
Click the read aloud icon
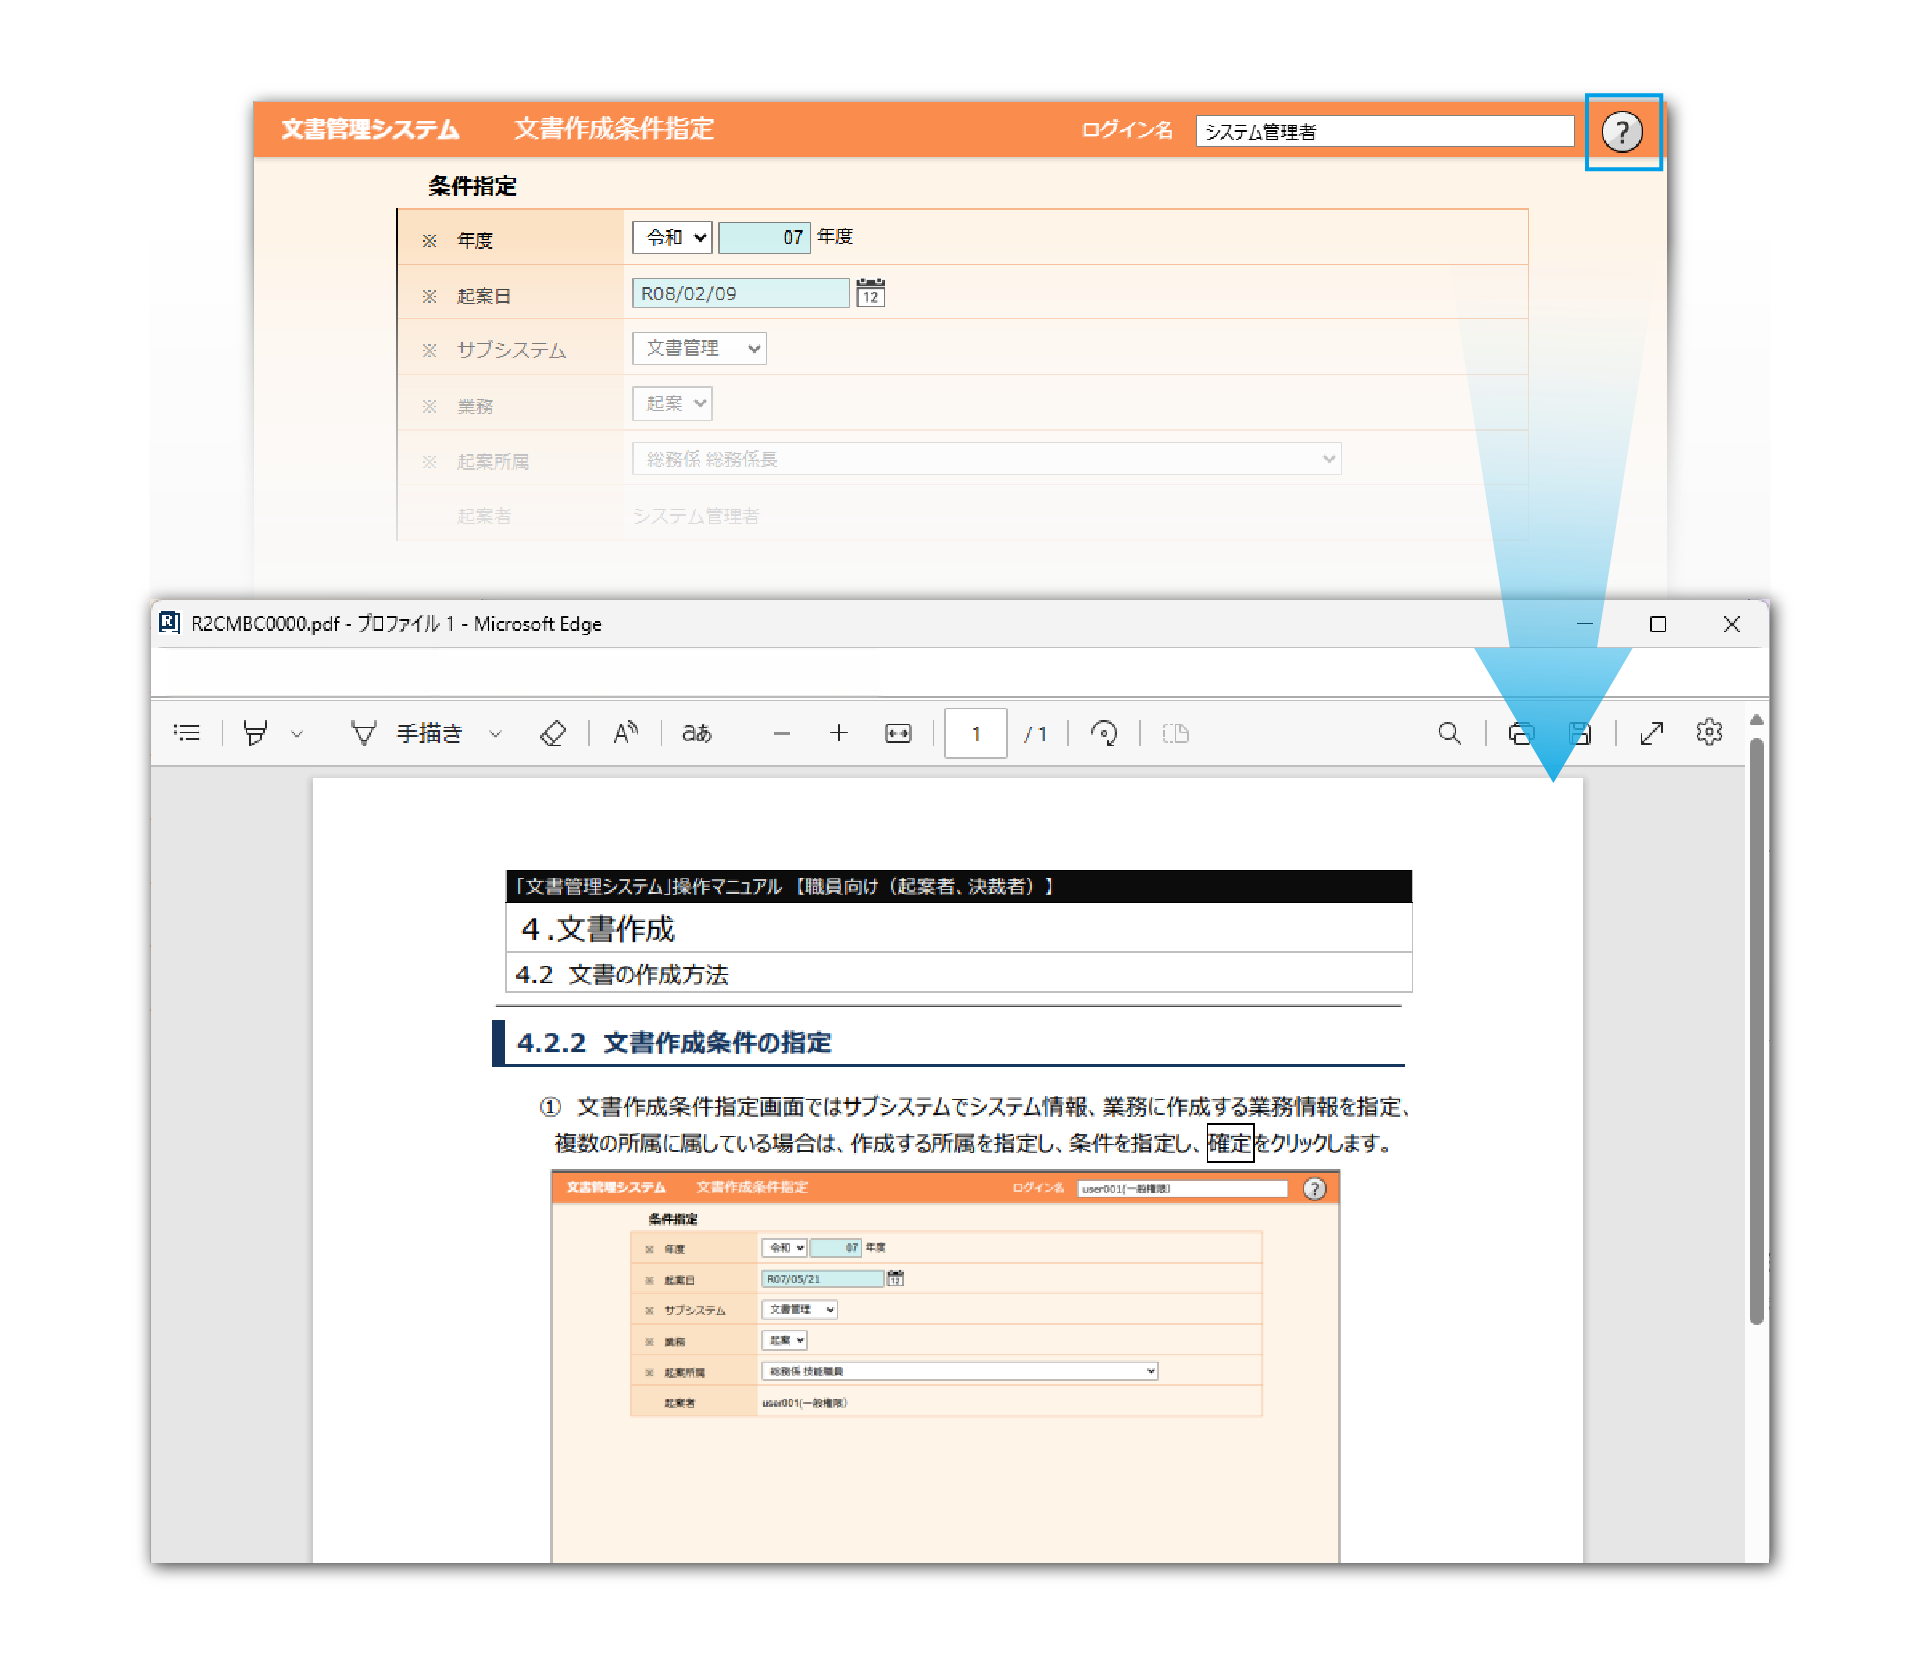pos(625,733)
